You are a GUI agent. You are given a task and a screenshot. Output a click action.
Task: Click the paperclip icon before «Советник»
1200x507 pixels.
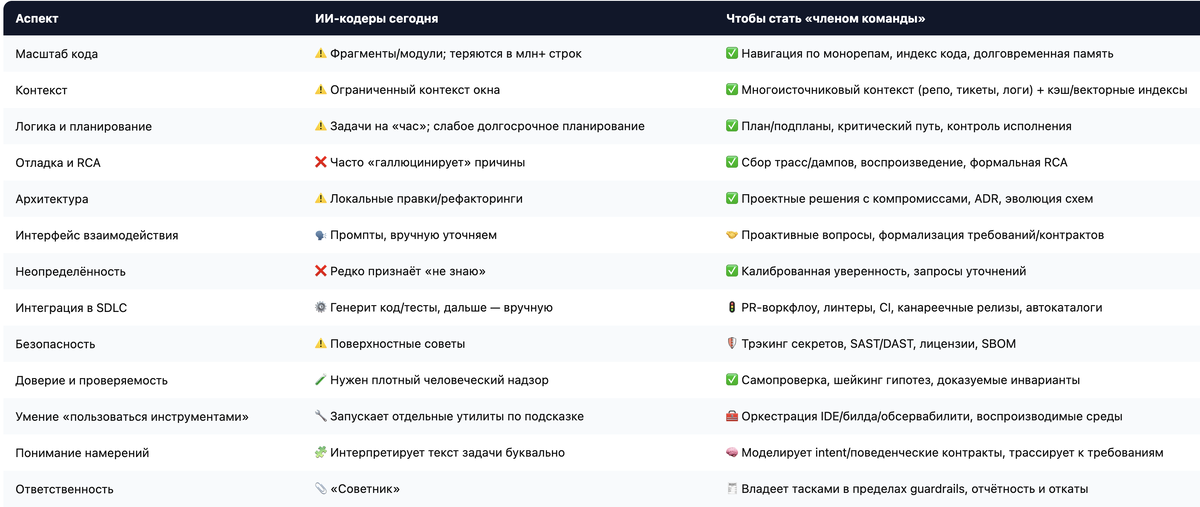[x=320, y=489]
